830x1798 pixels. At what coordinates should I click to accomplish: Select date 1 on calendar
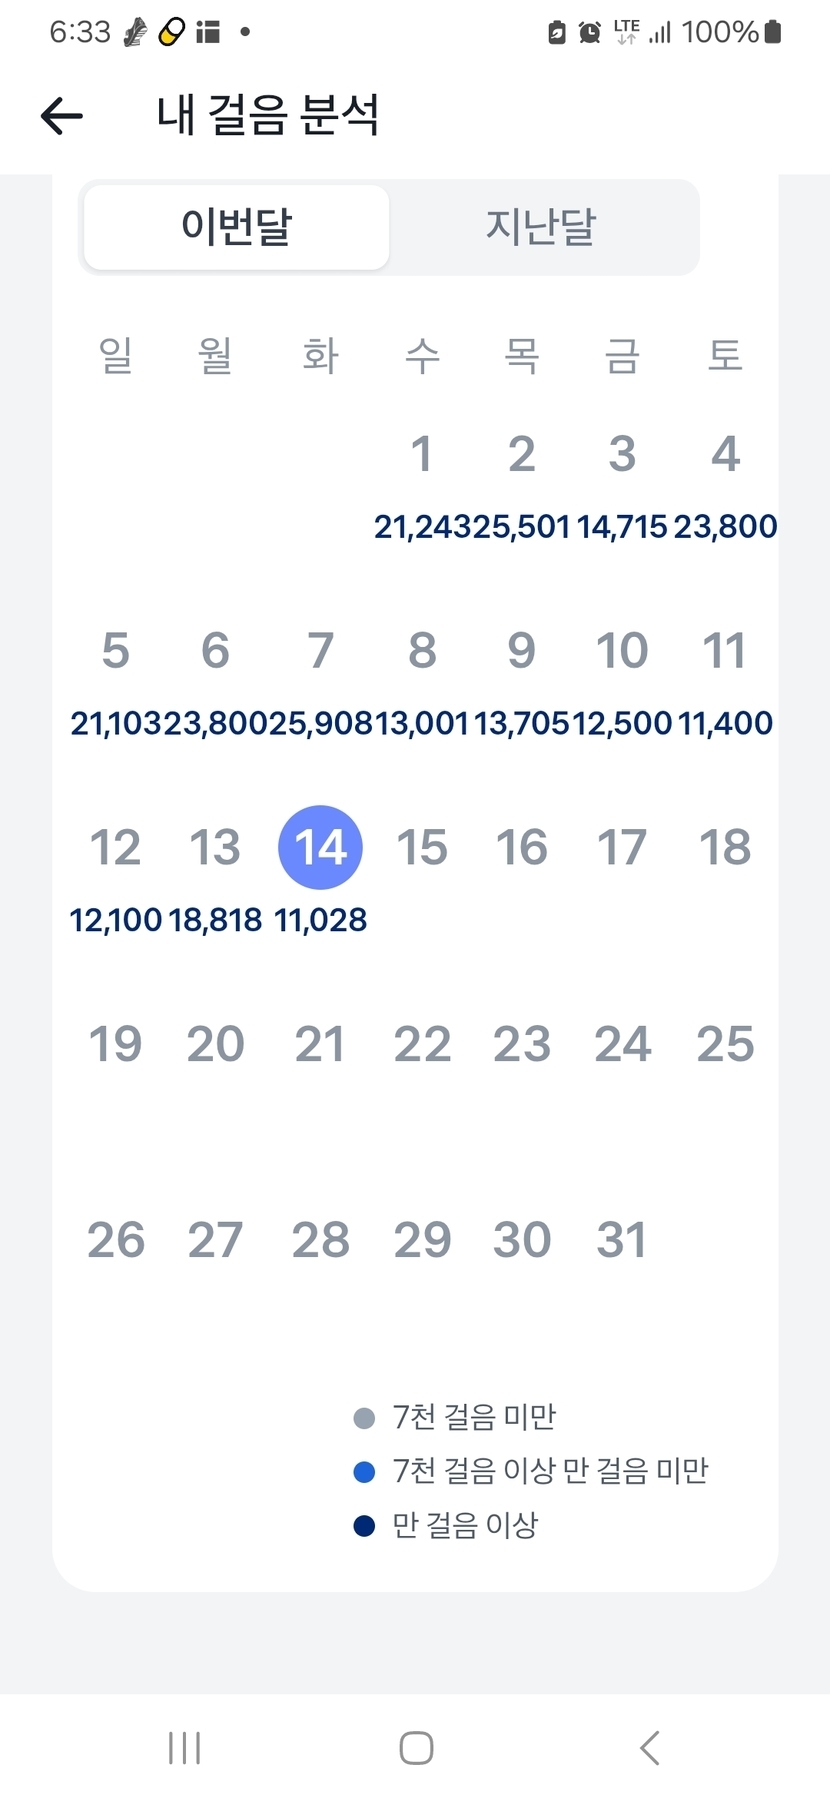422,454
